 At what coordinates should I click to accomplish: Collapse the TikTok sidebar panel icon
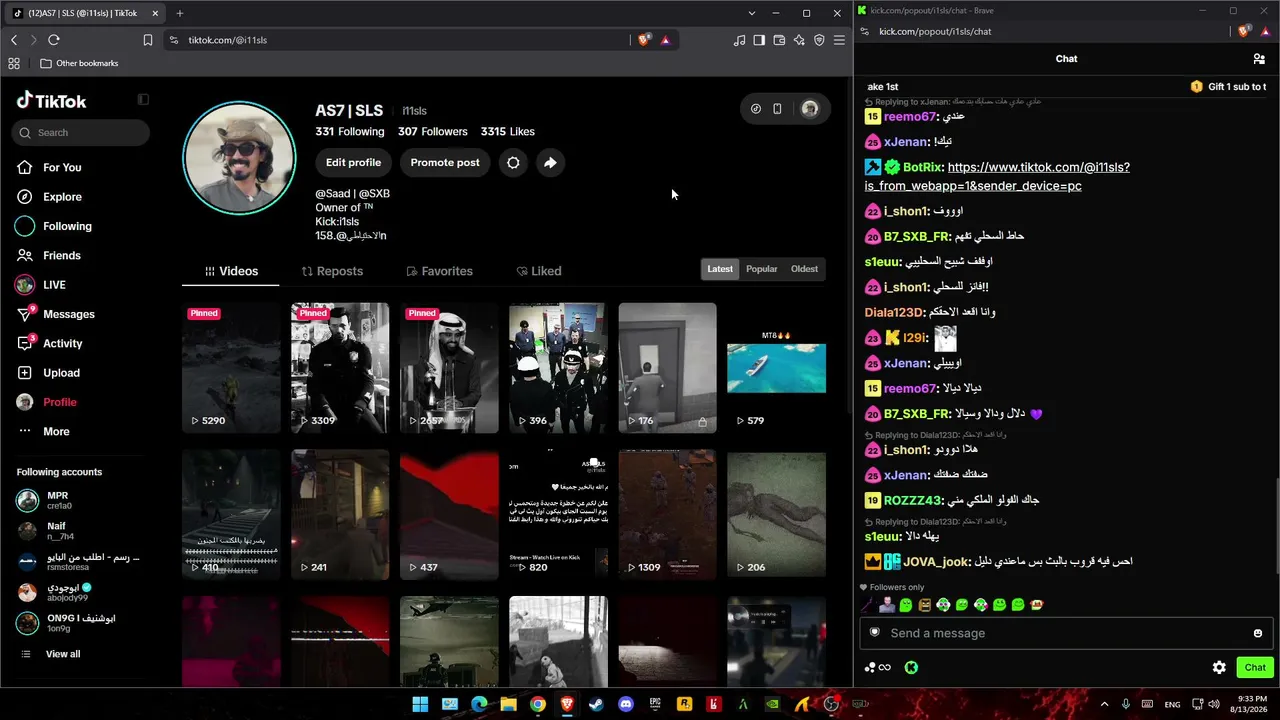[x=143, y=100]
